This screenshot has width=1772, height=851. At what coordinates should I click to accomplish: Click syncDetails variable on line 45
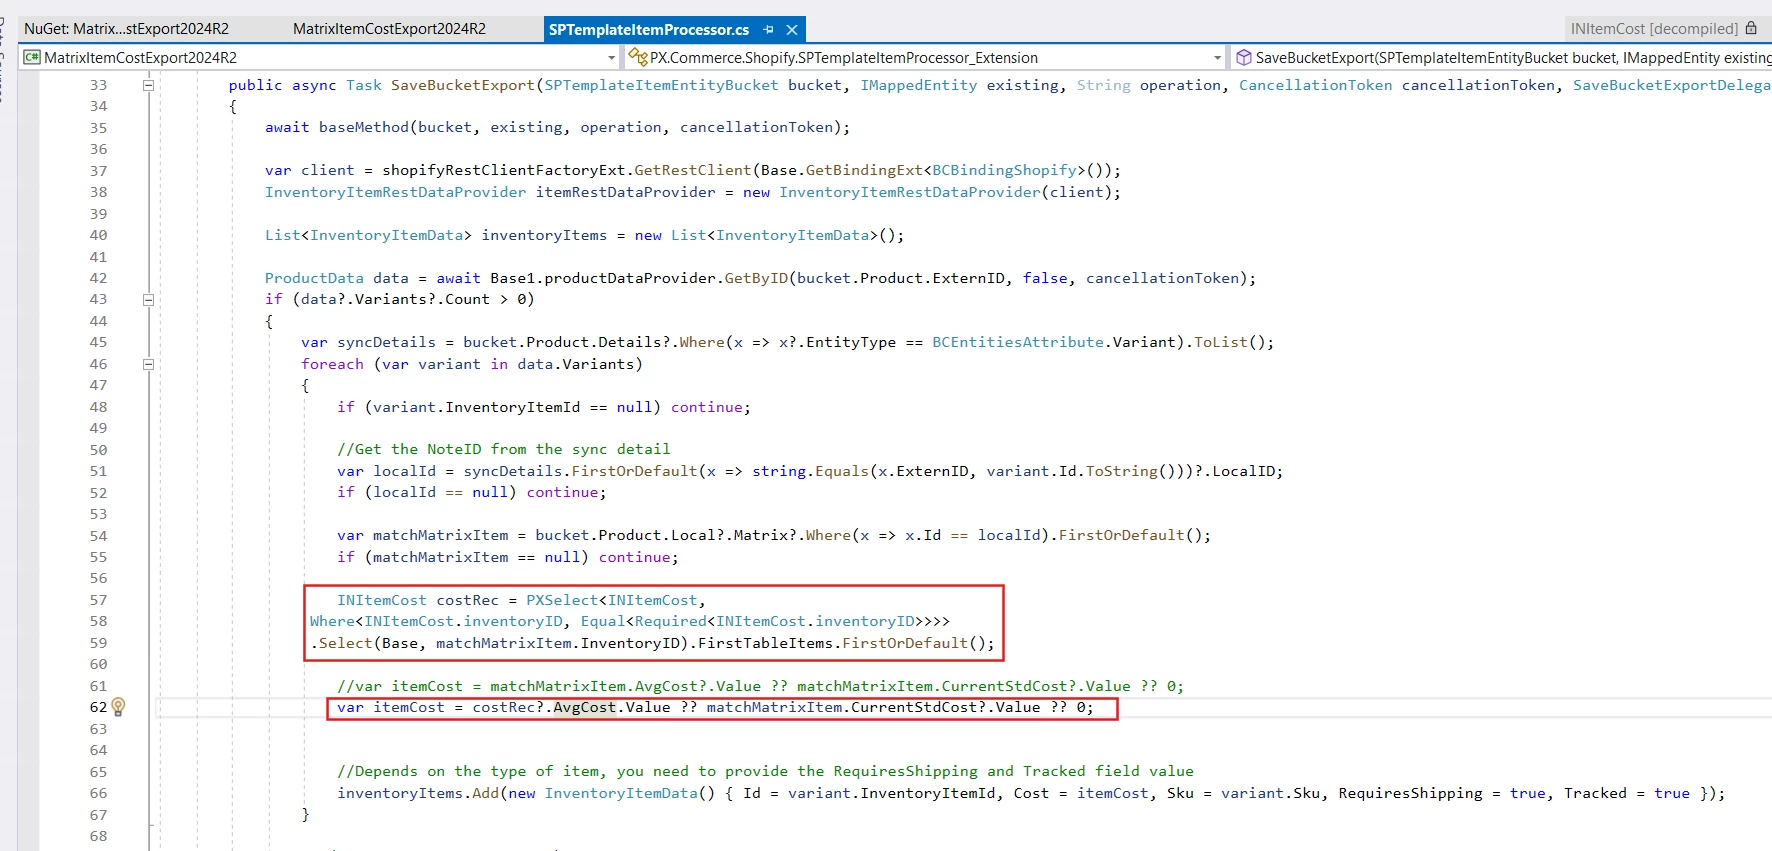(387, 342)
